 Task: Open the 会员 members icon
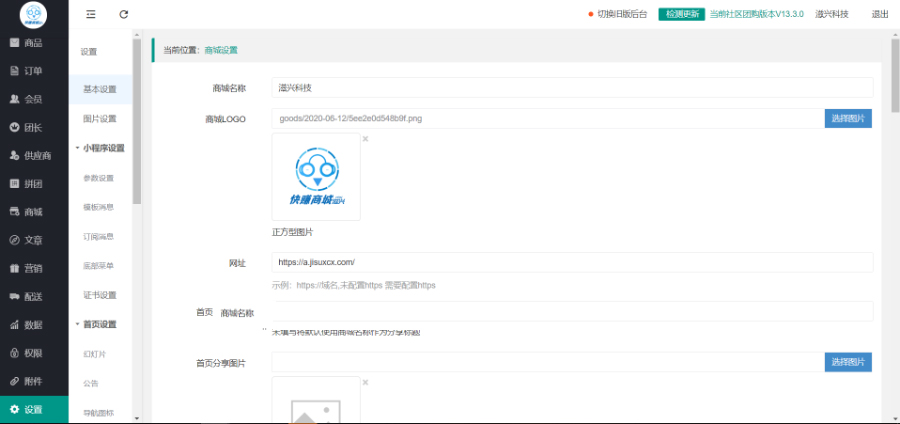pyautogui.click(x=14, y=99)
